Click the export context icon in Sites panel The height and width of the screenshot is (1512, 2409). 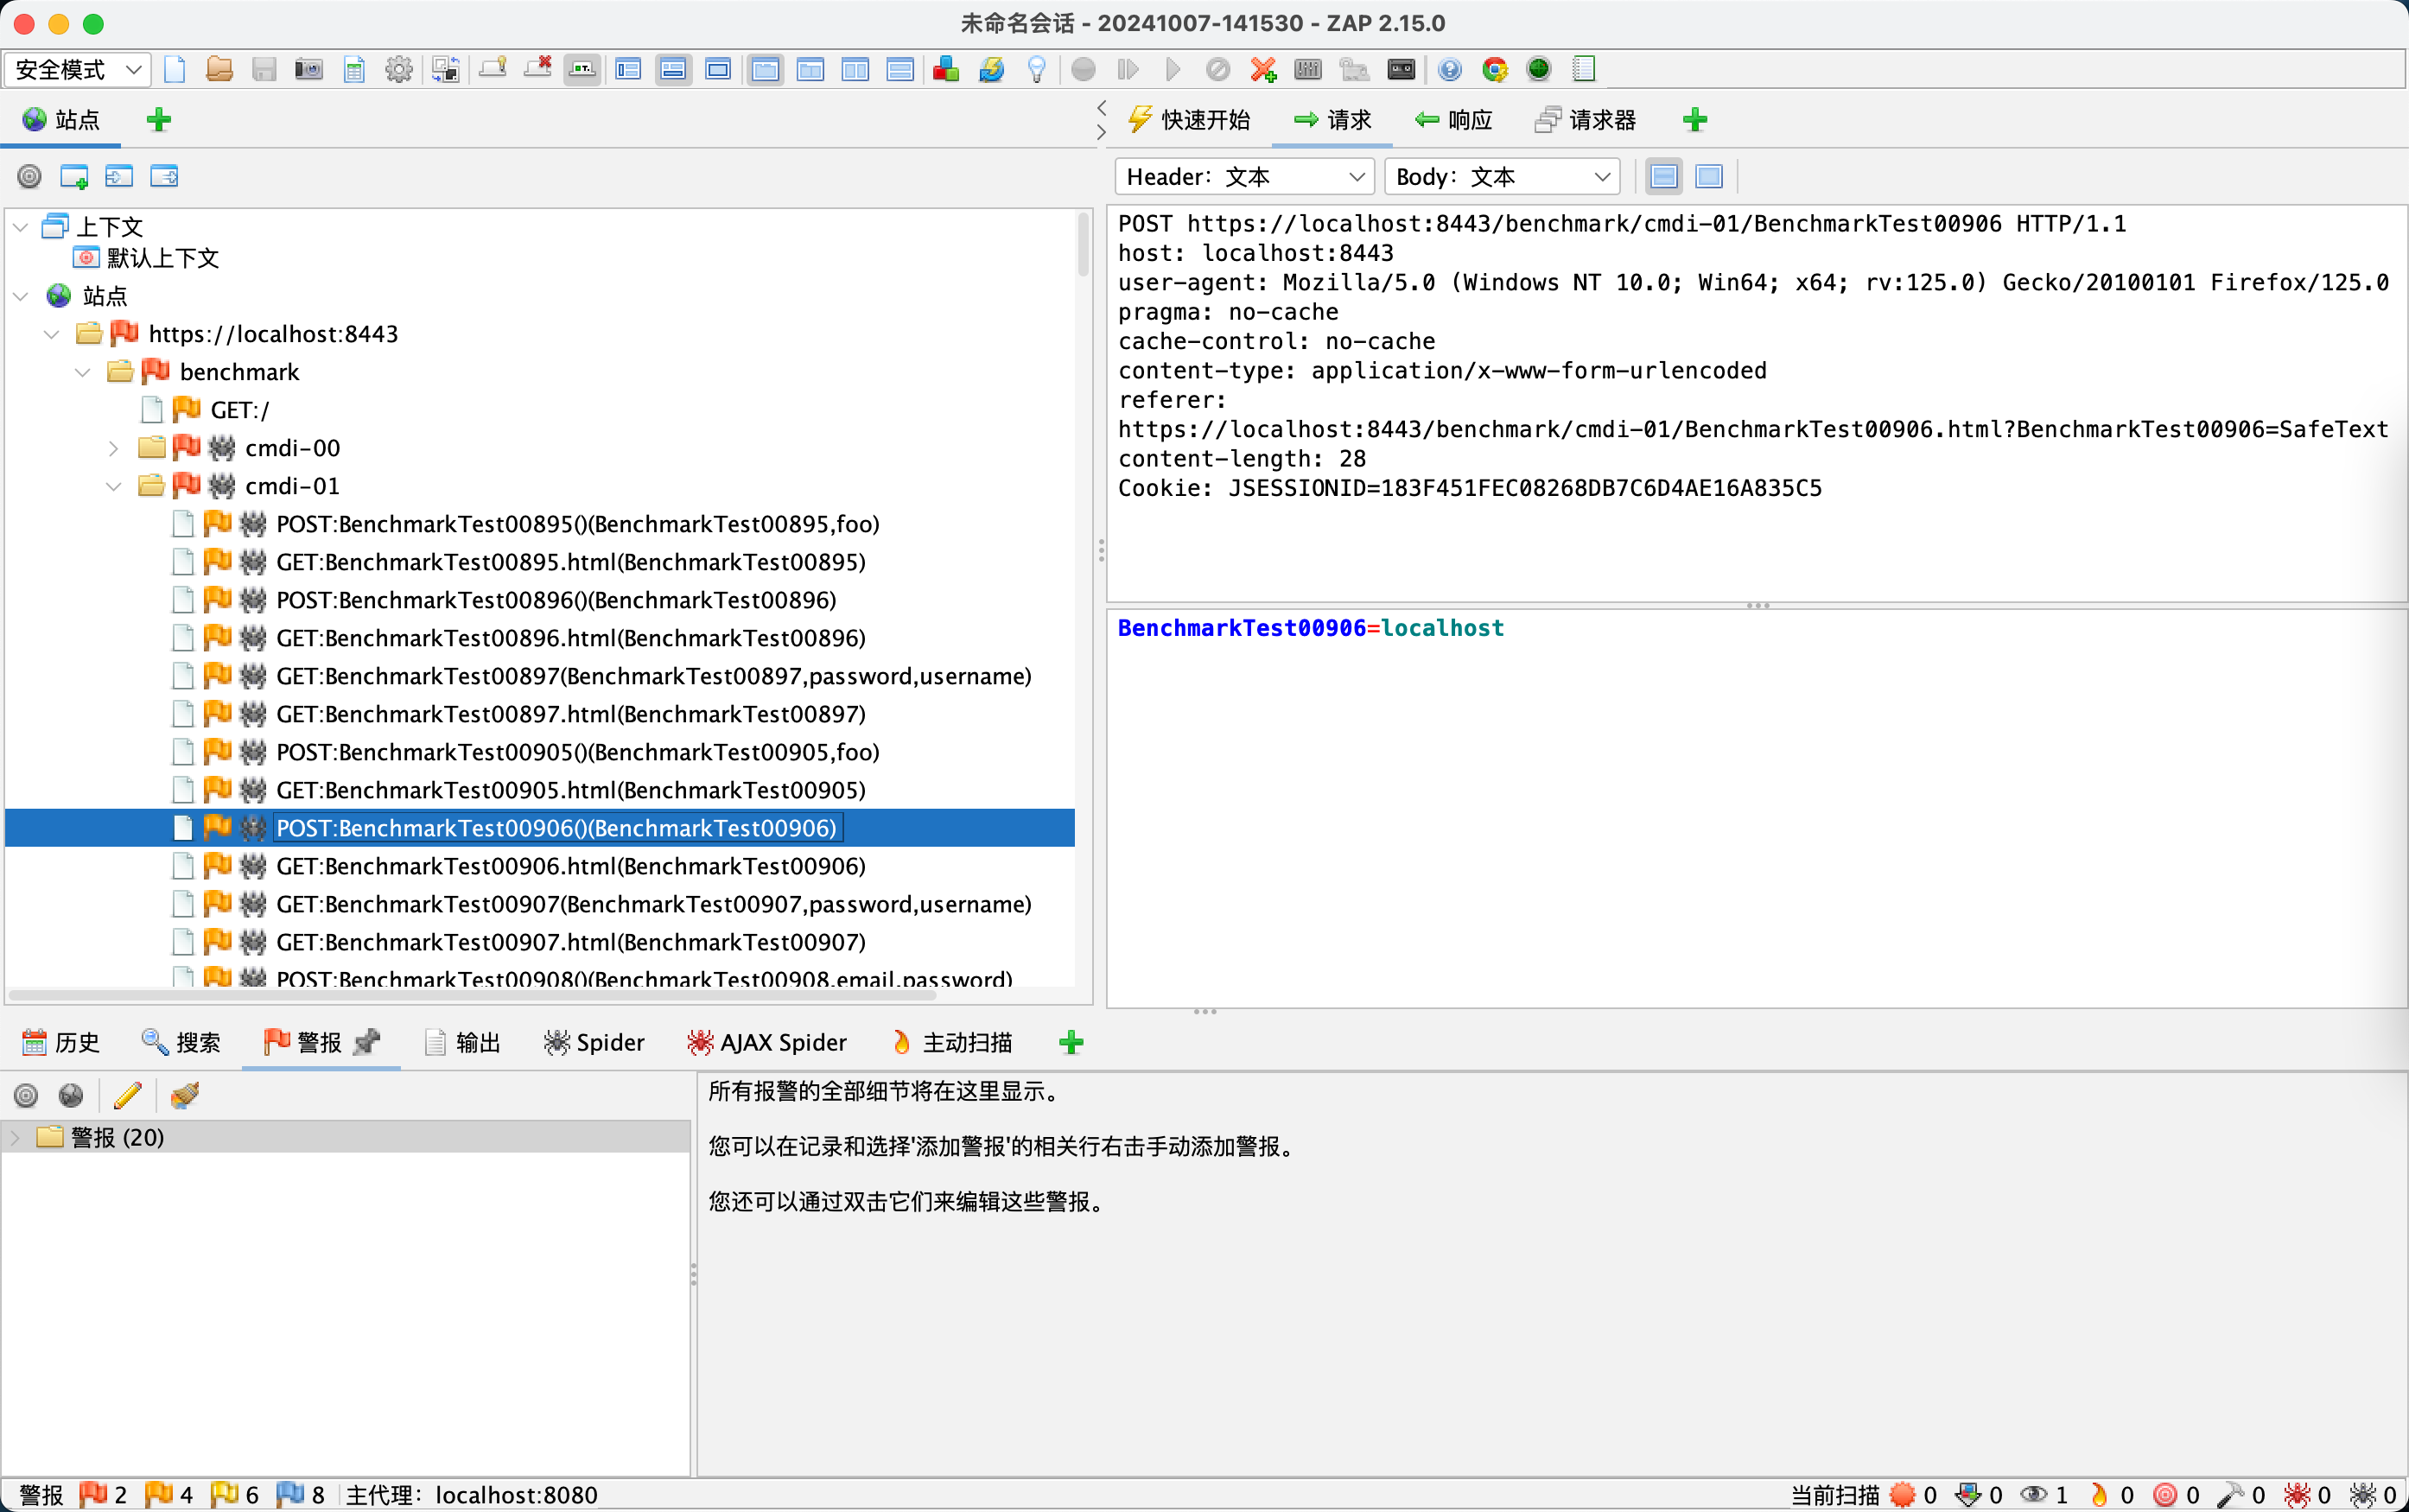pyautogui.click(x=164, y=177)
